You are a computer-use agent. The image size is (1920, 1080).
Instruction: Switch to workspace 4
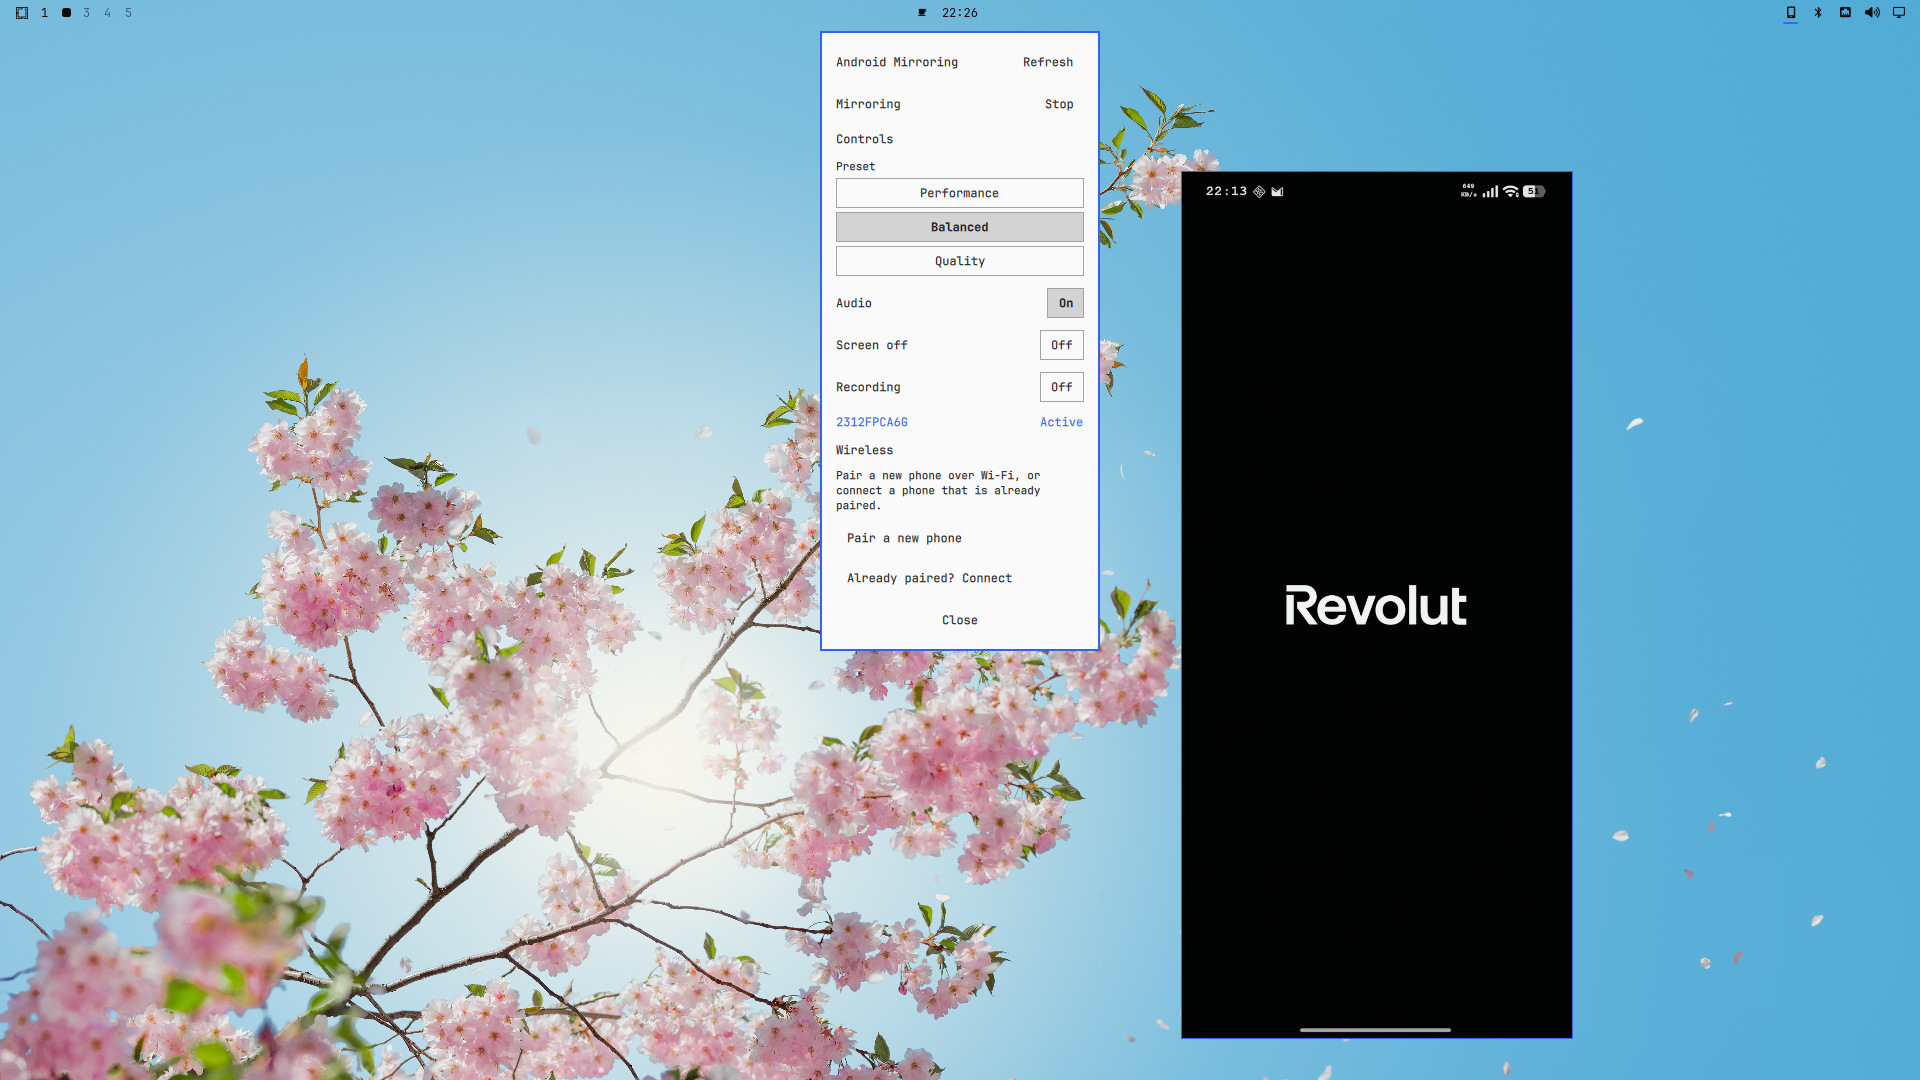(108, 13)
